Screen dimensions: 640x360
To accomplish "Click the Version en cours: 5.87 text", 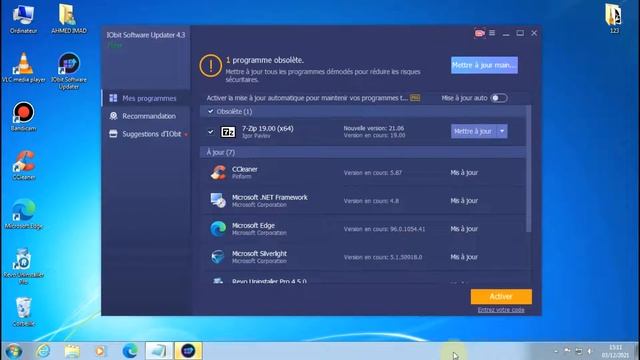I will pyautogui.click(x=372, y=173).
